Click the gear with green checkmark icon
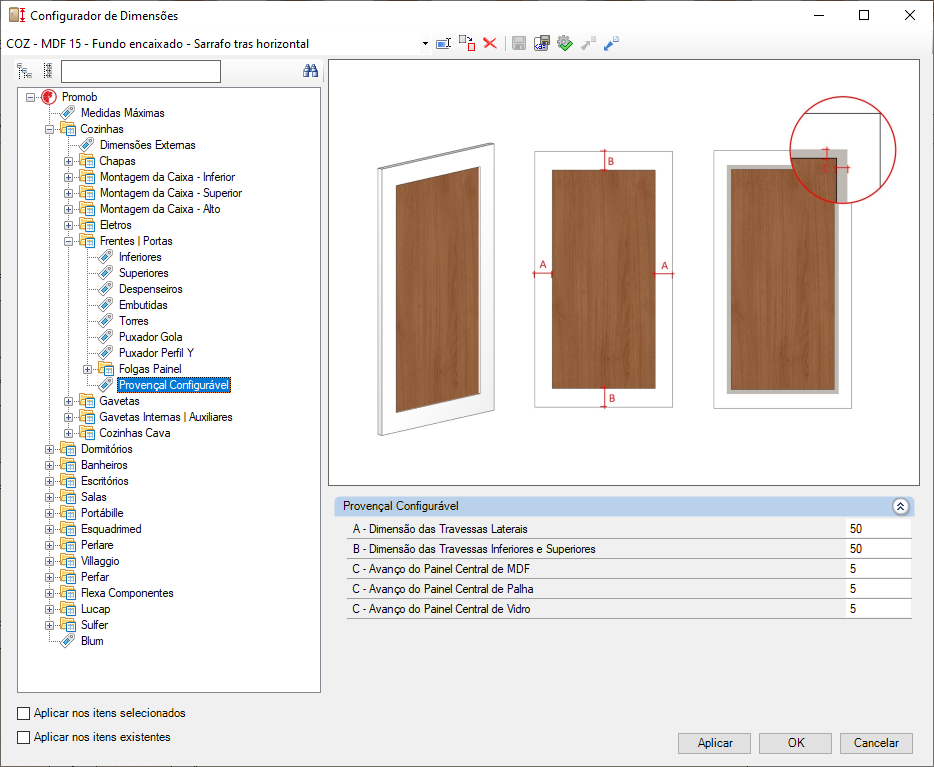Screen dimensions: 934x767 (565, 43)
